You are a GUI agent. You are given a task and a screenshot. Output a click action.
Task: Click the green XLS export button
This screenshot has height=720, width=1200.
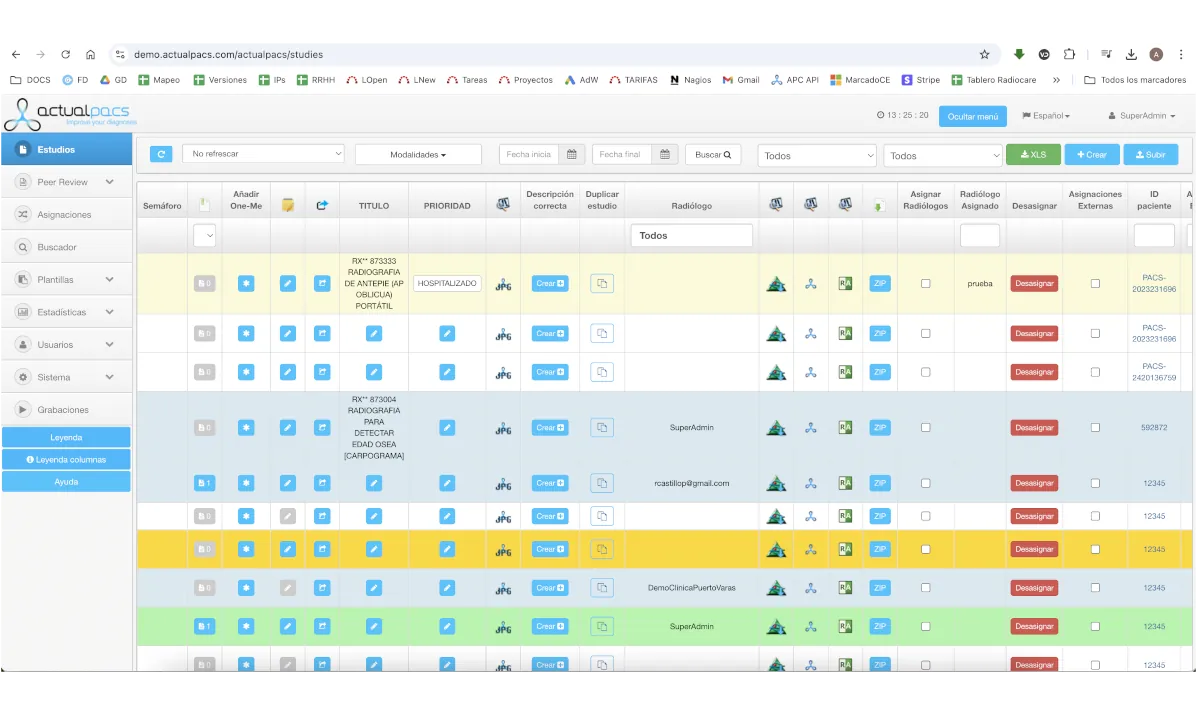click(x=1033, y=155)
